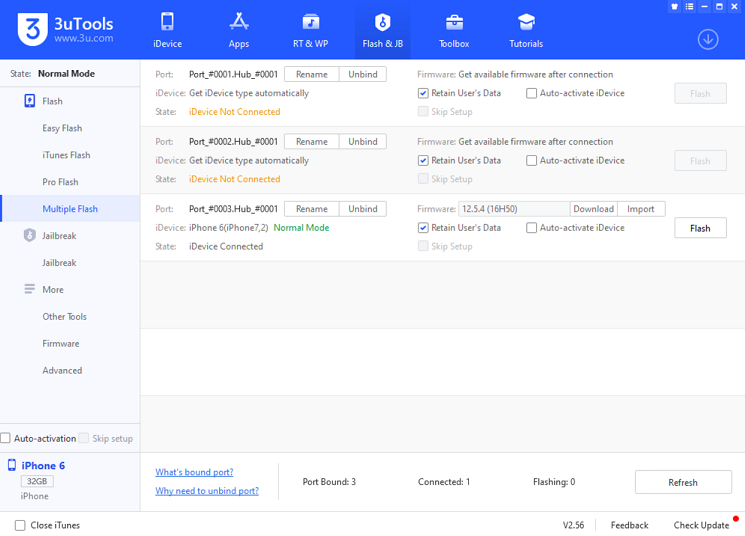
Task: Rename Port_#0001.Hub_#0001
Action: click(x=312, y=74)
